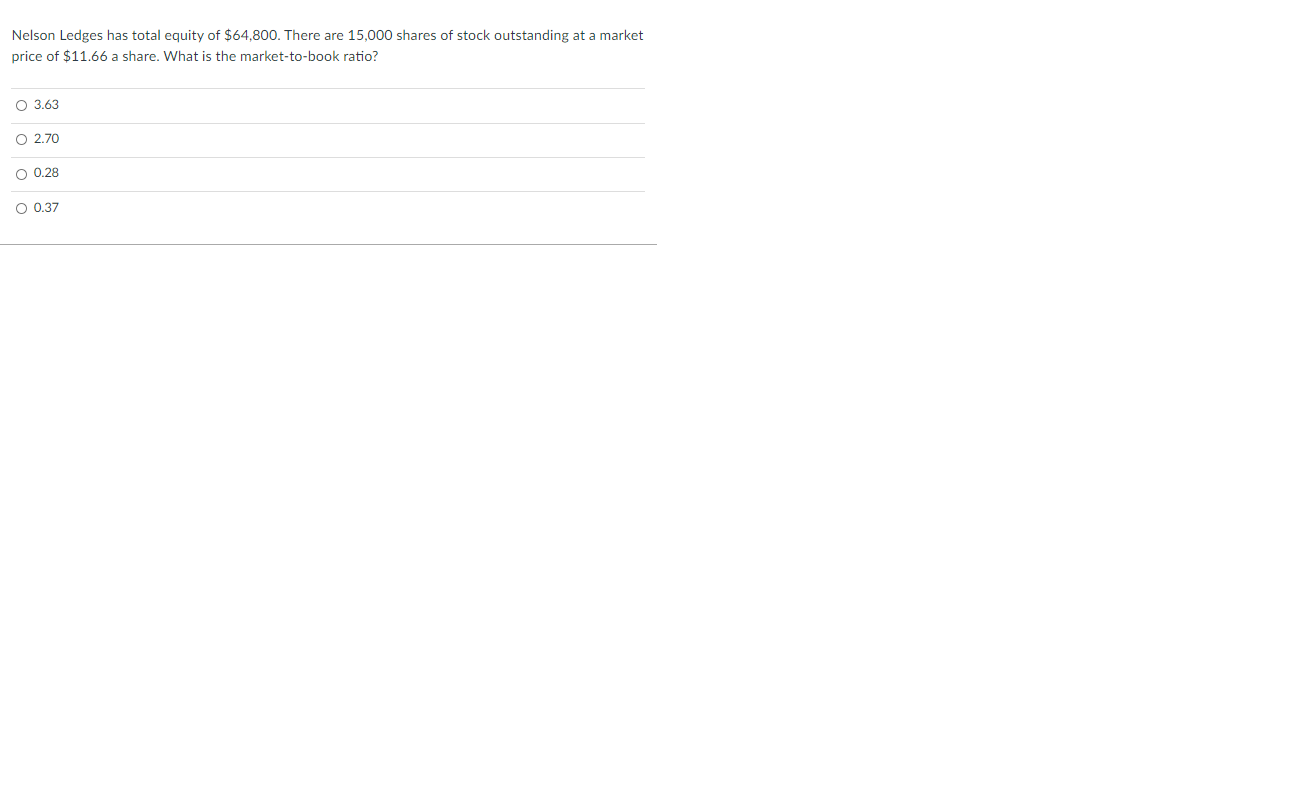Screen dimensions: 1292x795
Task: Click the "2.70" answer label text
Action: (46, 139)
